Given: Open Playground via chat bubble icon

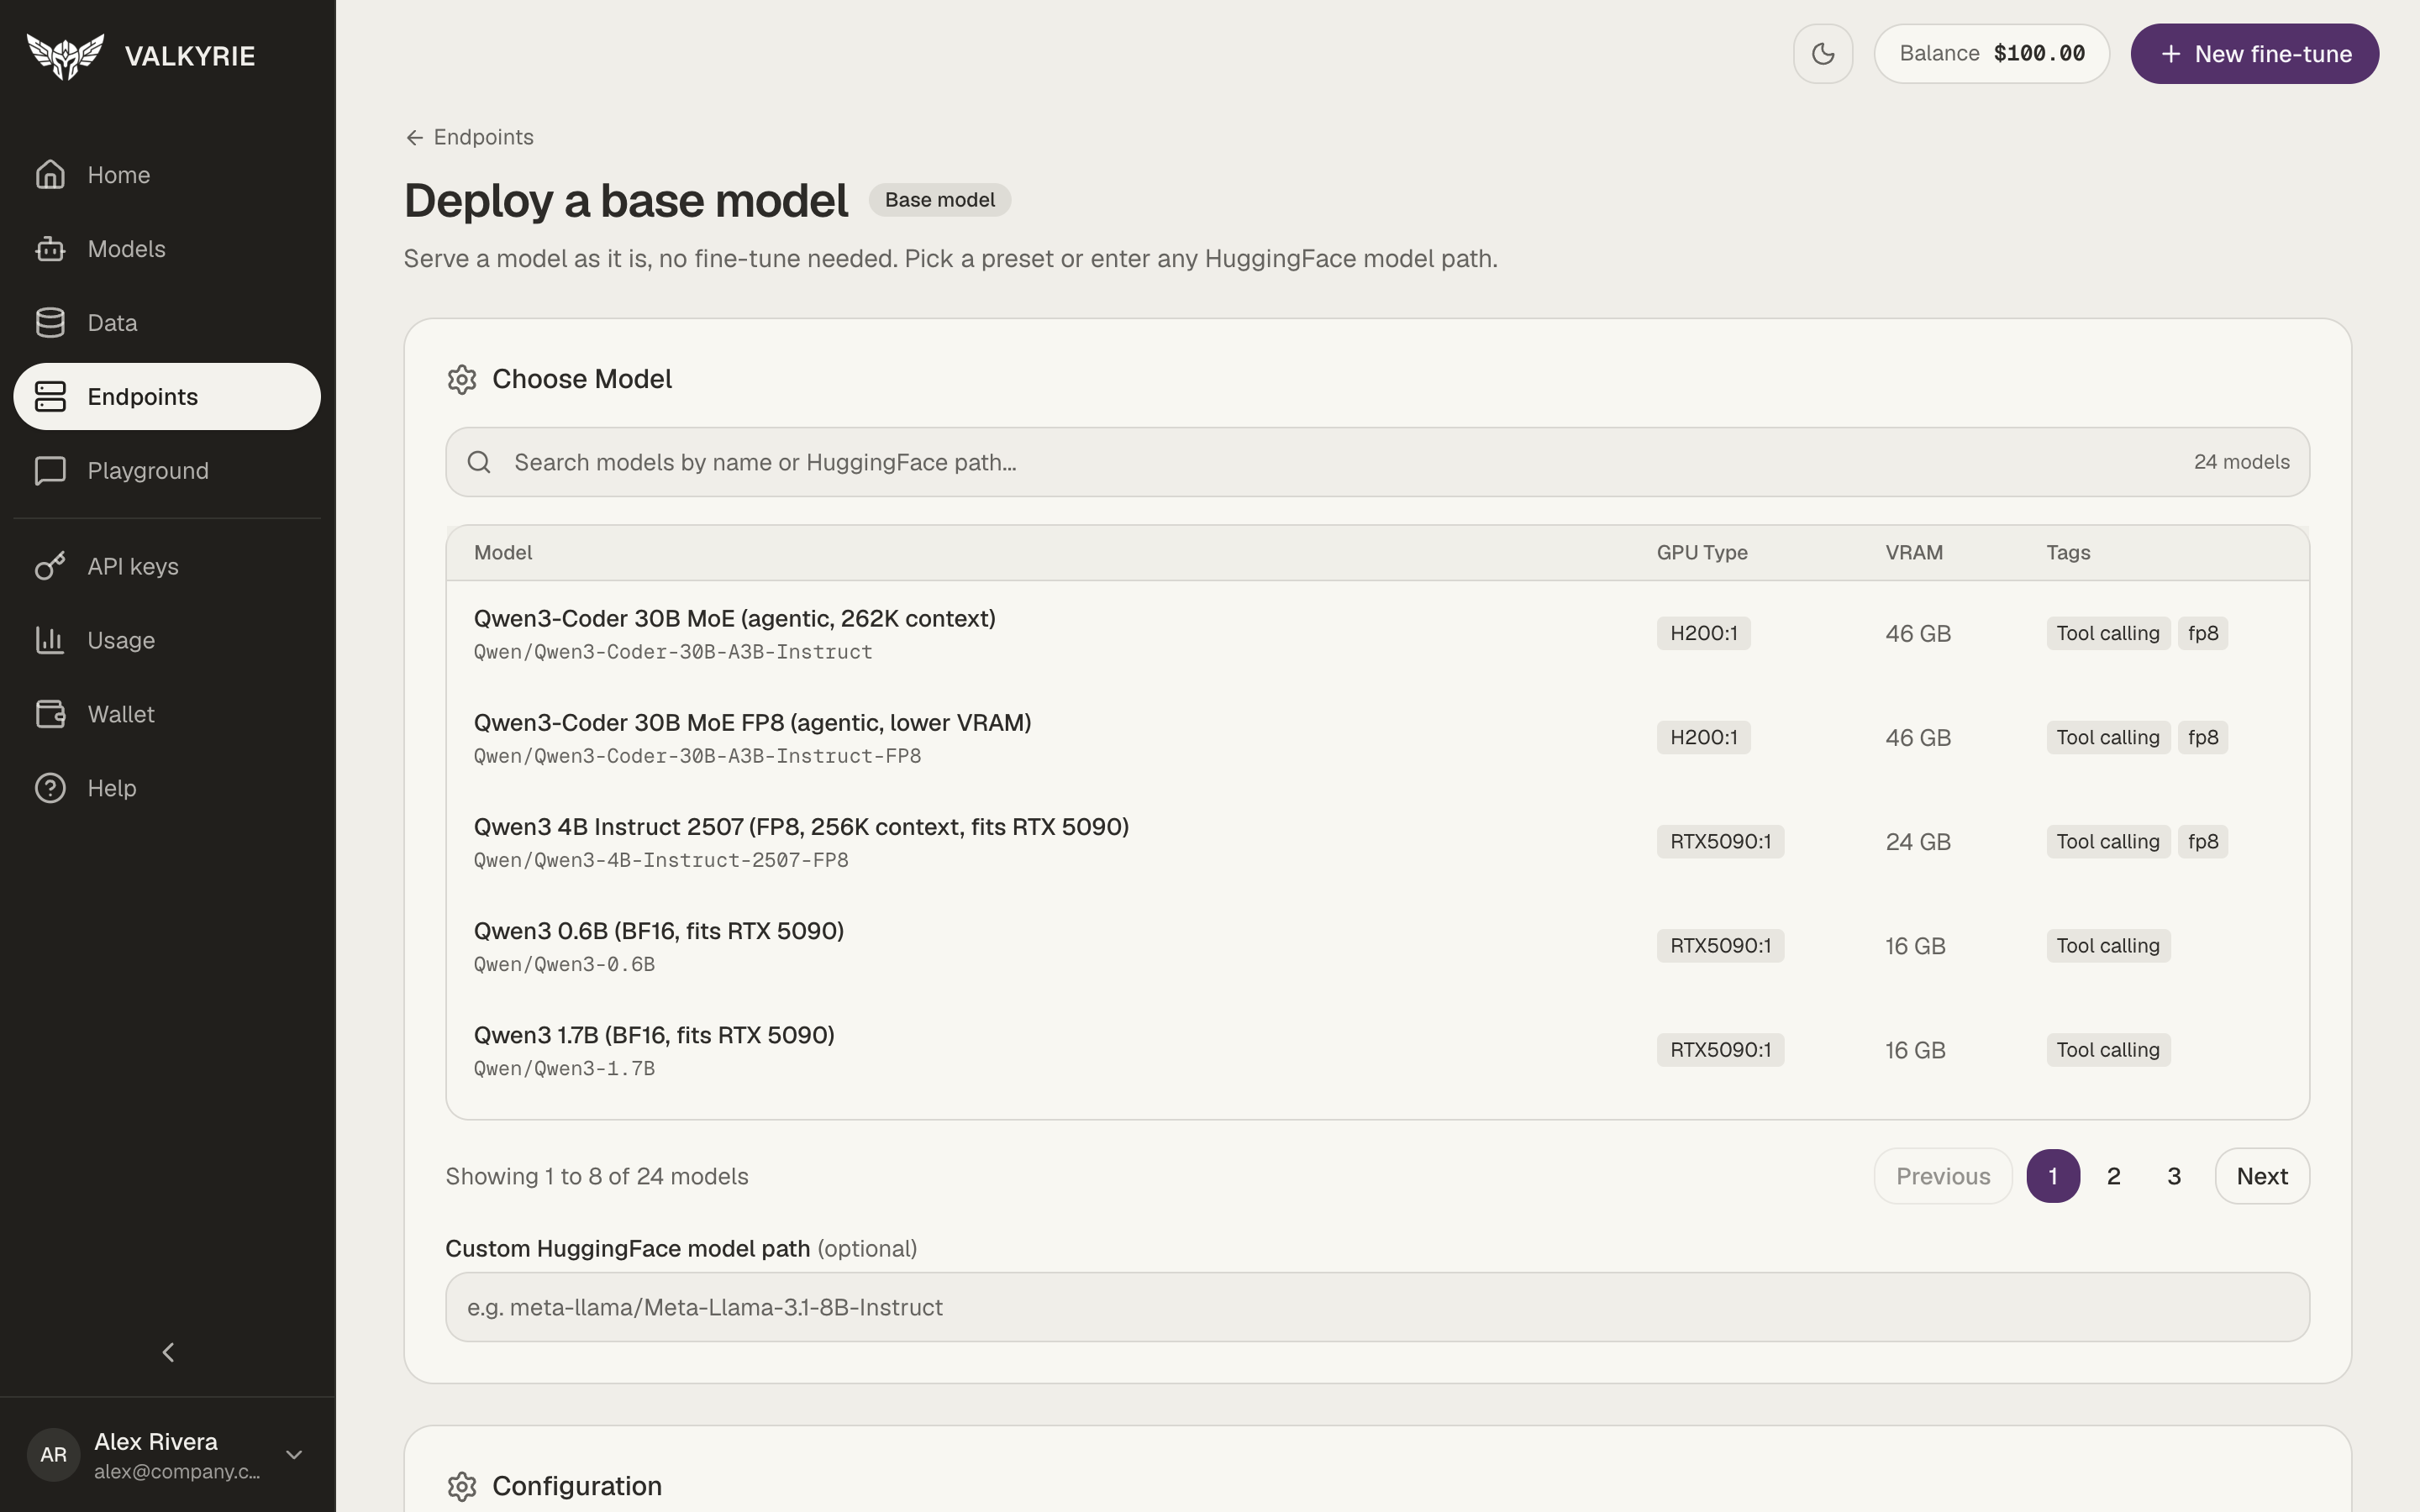Looking at the screenshot, I should pos(50,471).
